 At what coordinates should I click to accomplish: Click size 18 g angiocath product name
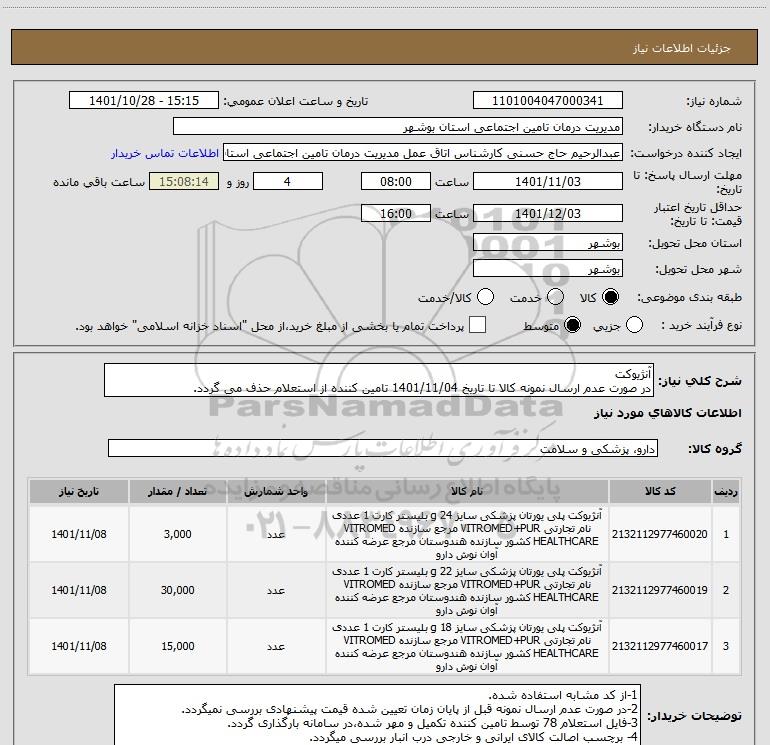[x=467, y=646]
